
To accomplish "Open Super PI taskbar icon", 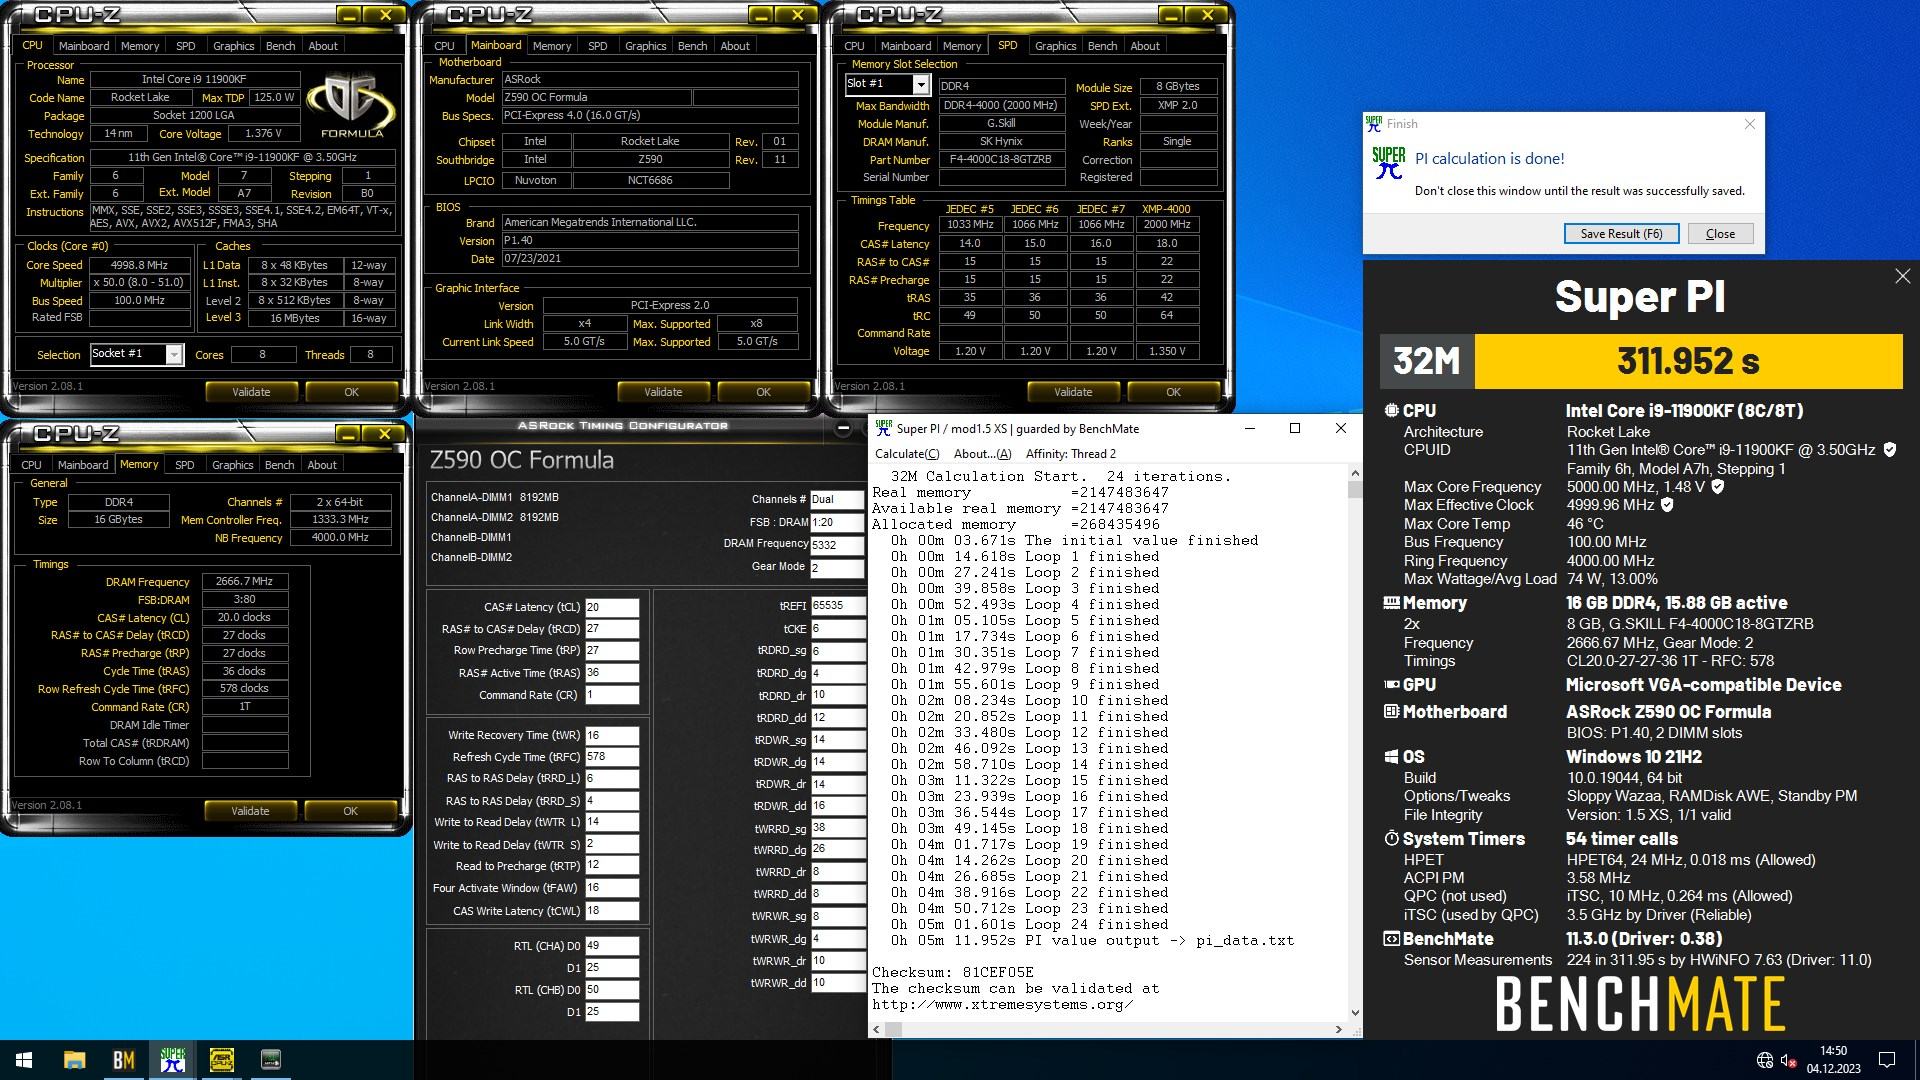I will point(172,1060).
